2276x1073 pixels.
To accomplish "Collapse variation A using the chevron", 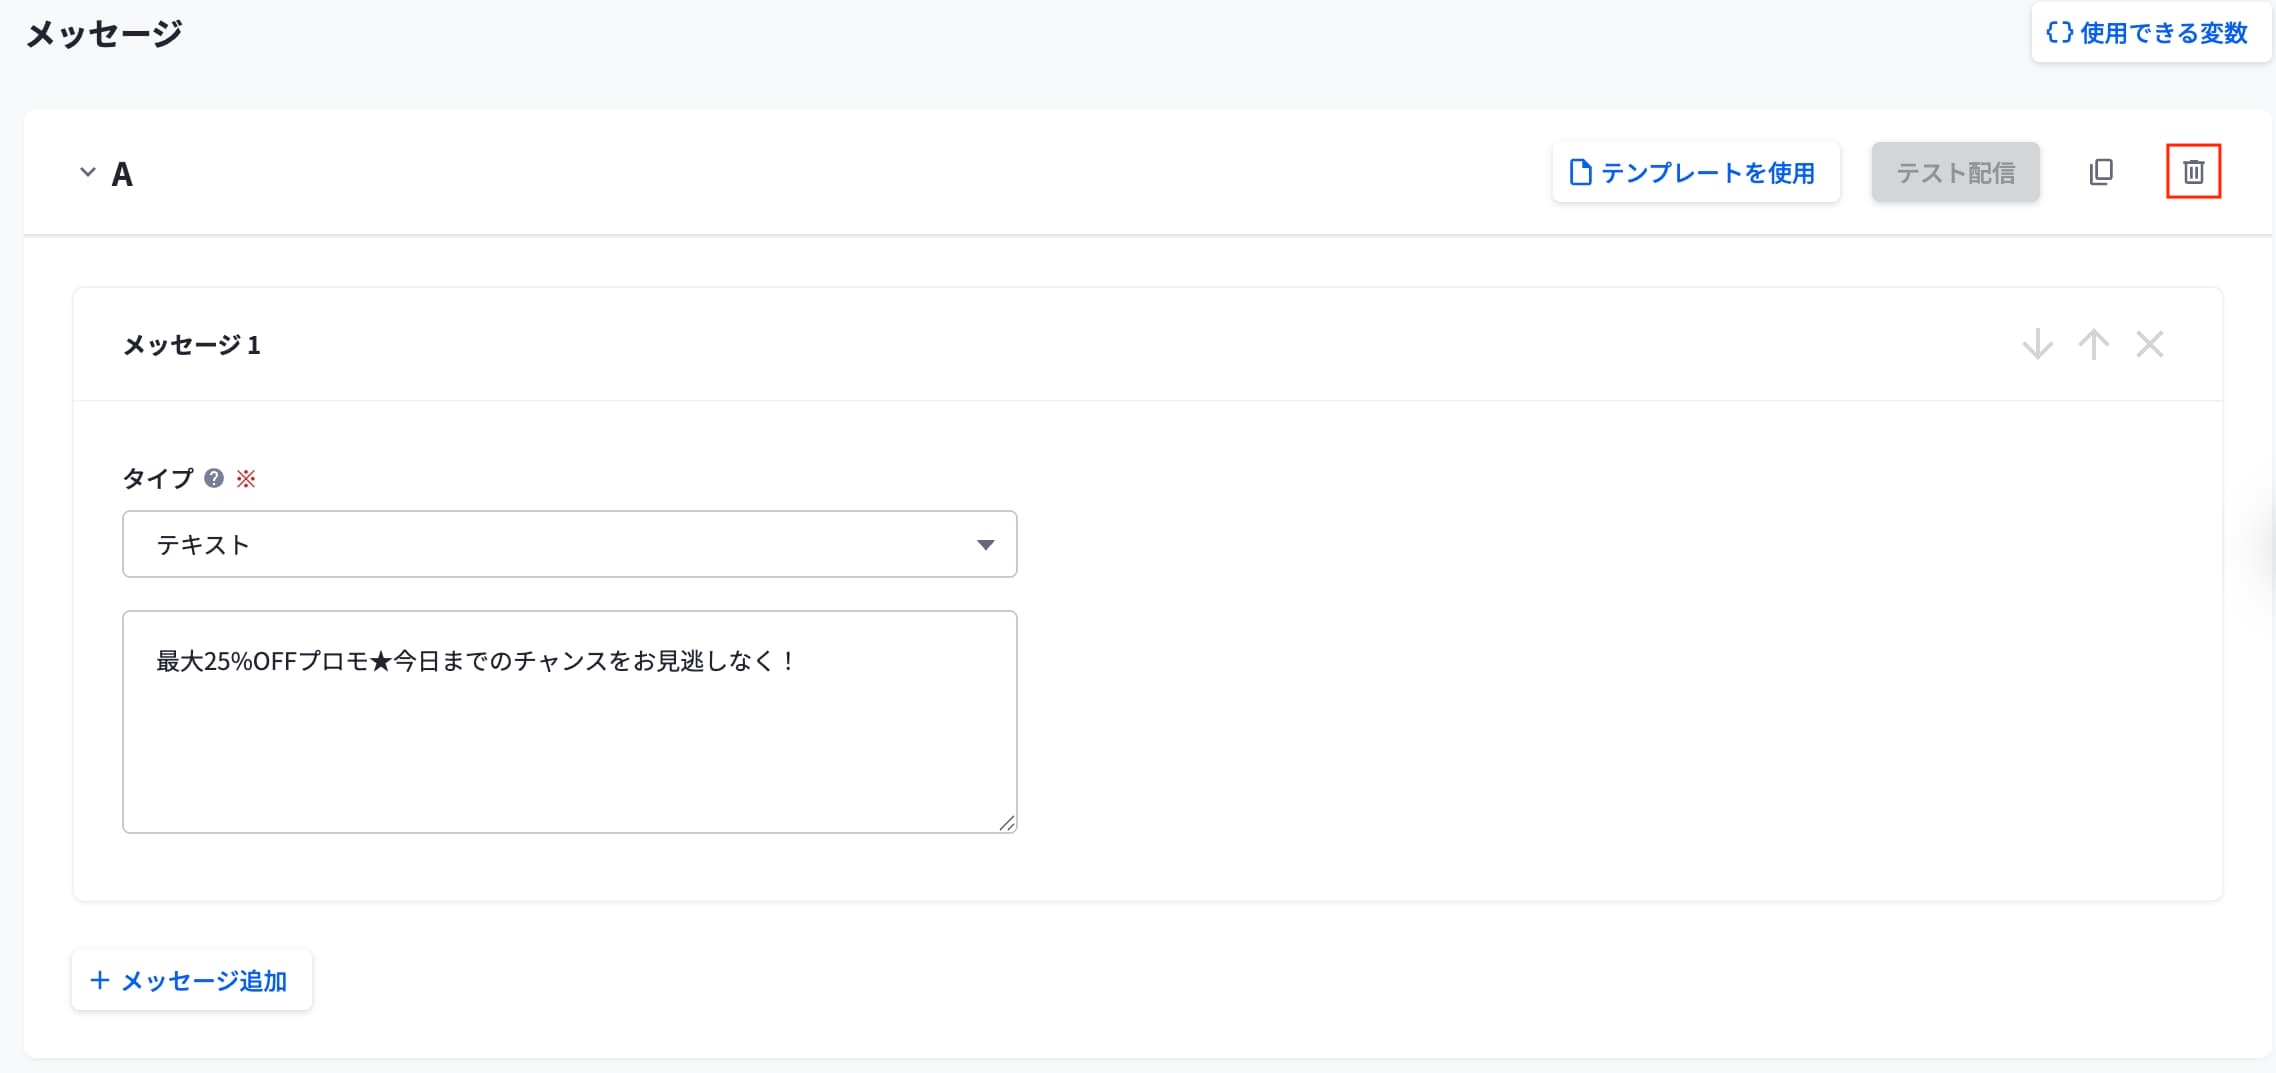I will pos(88,172).
